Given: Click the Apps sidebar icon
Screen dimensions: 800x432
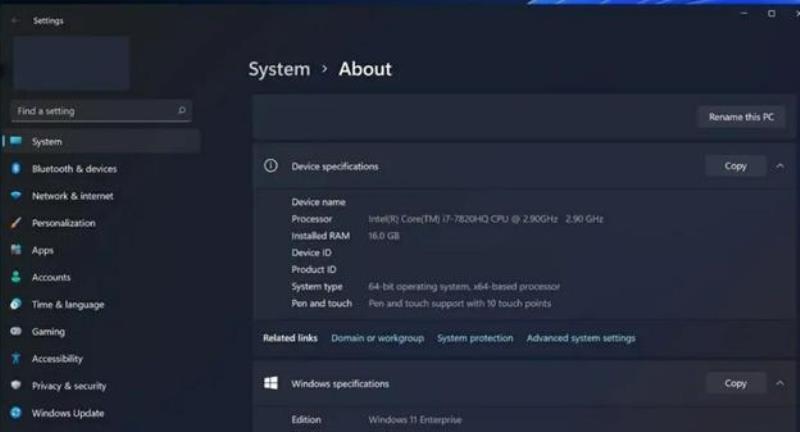Looking at the screenshot, I should click(16, 249).
